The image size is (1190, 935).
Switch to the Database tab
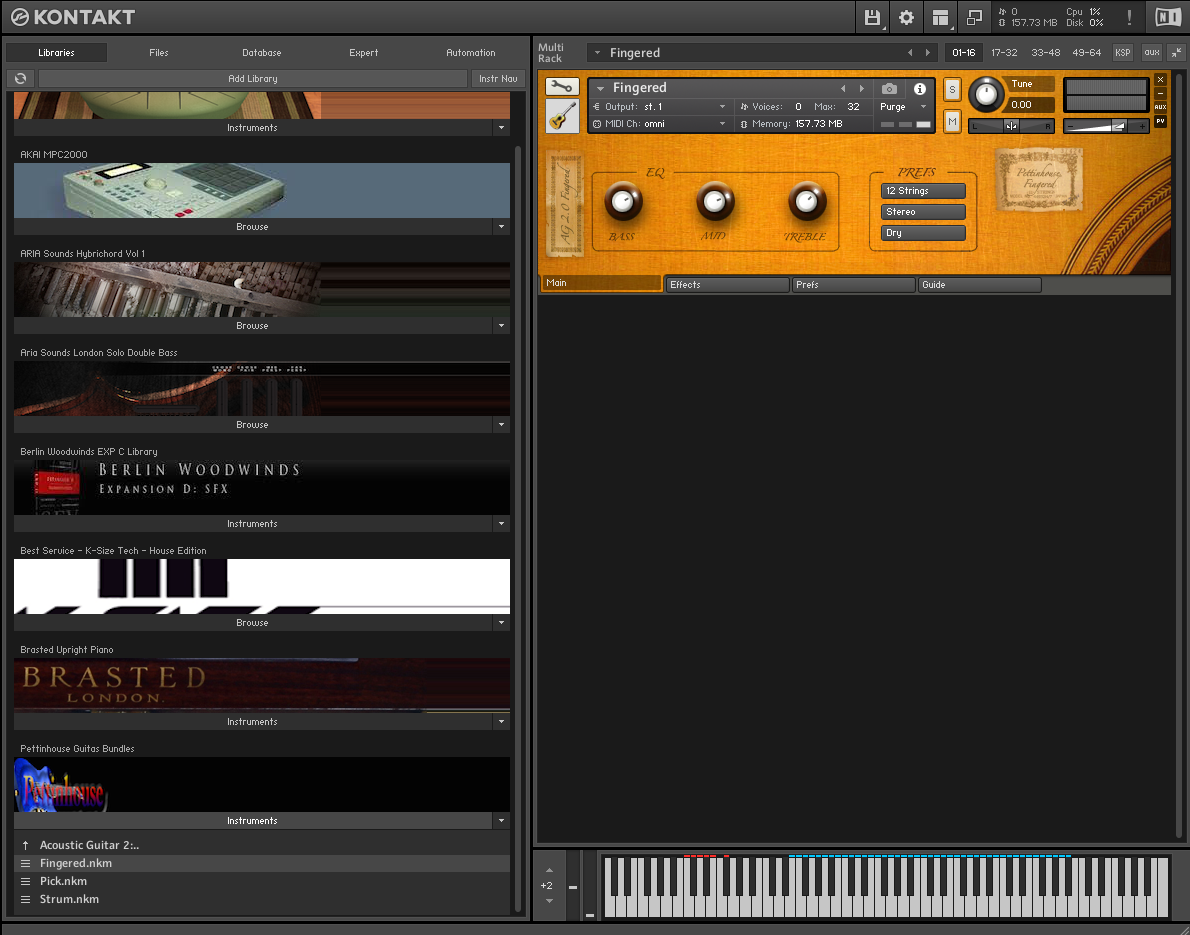[262, 52]
